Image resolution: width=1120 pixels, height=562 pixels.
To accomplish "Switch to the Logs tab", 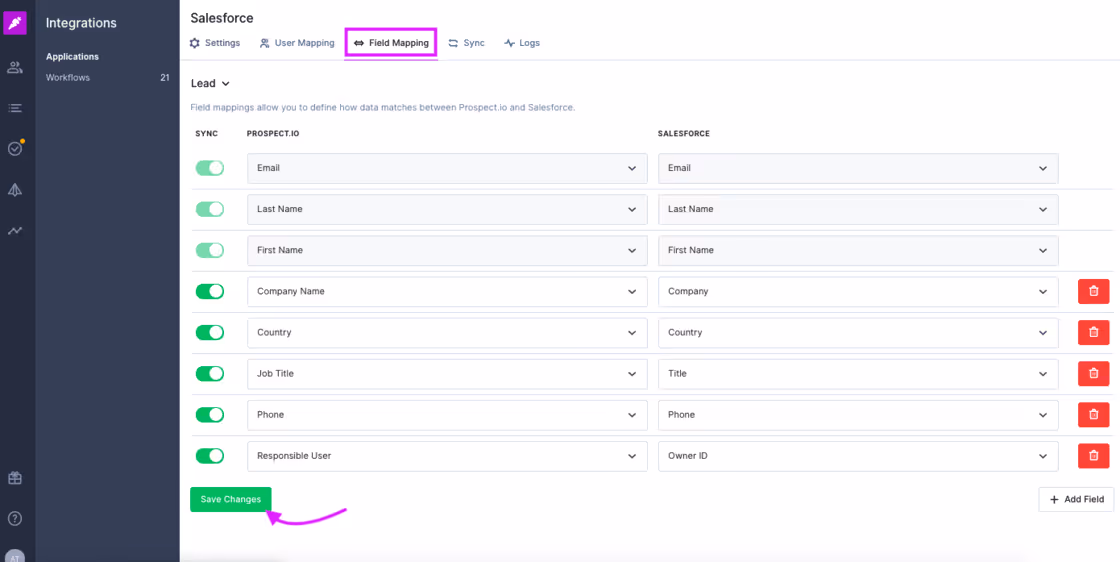I will coord(522,43).
